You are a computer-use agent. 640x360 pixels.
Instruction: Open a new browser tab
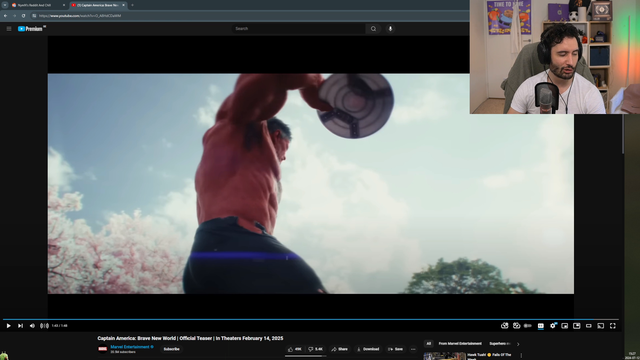coord(132,5)
